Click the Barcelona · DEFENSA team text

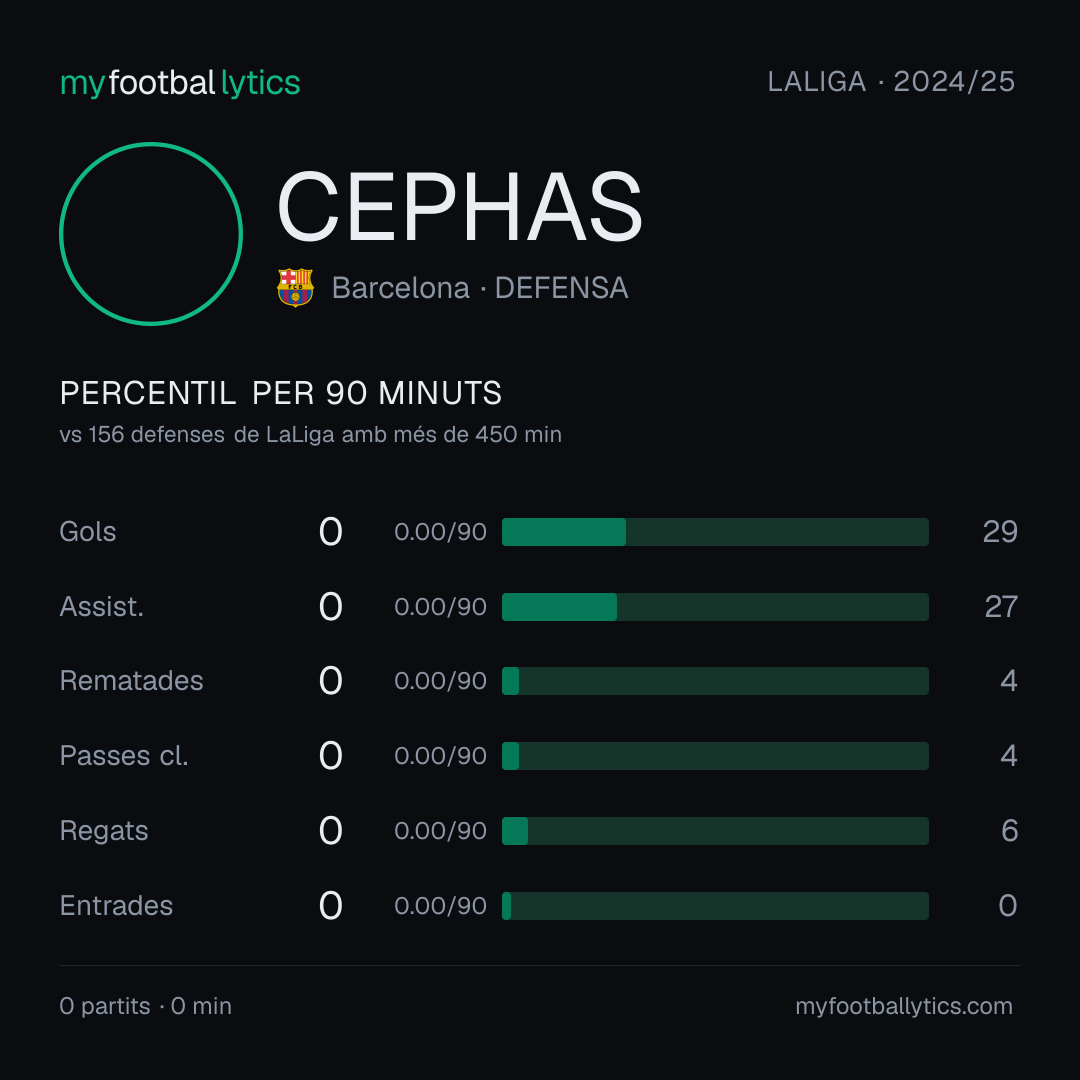pyautogui.click(x=480, y=288)
